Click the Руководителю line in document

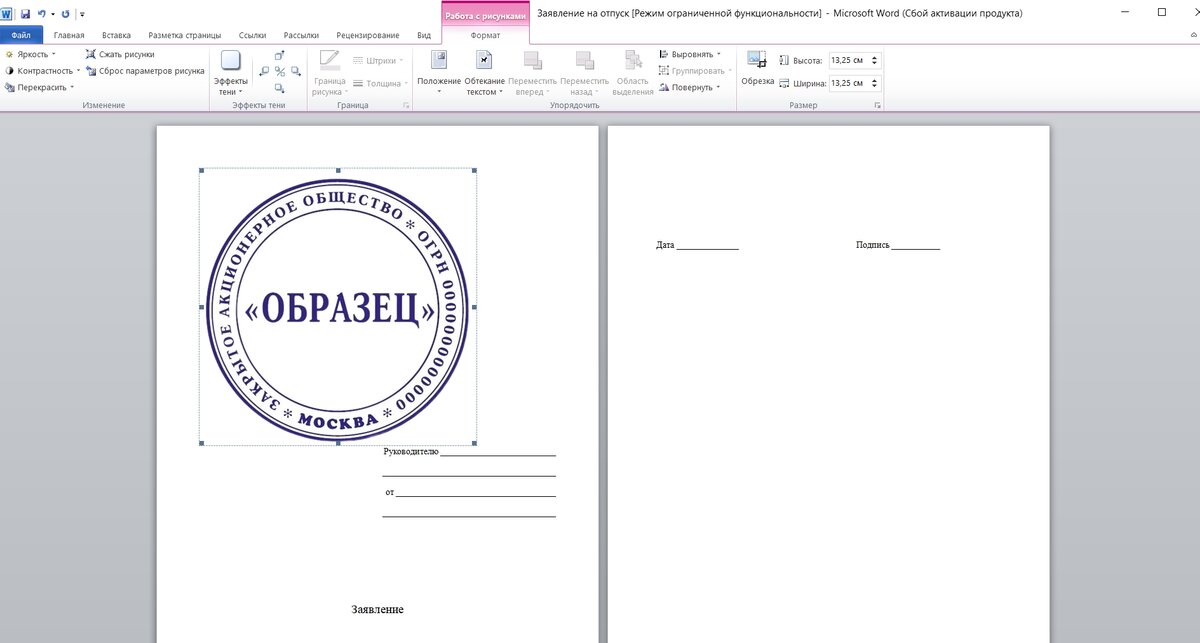469,452
